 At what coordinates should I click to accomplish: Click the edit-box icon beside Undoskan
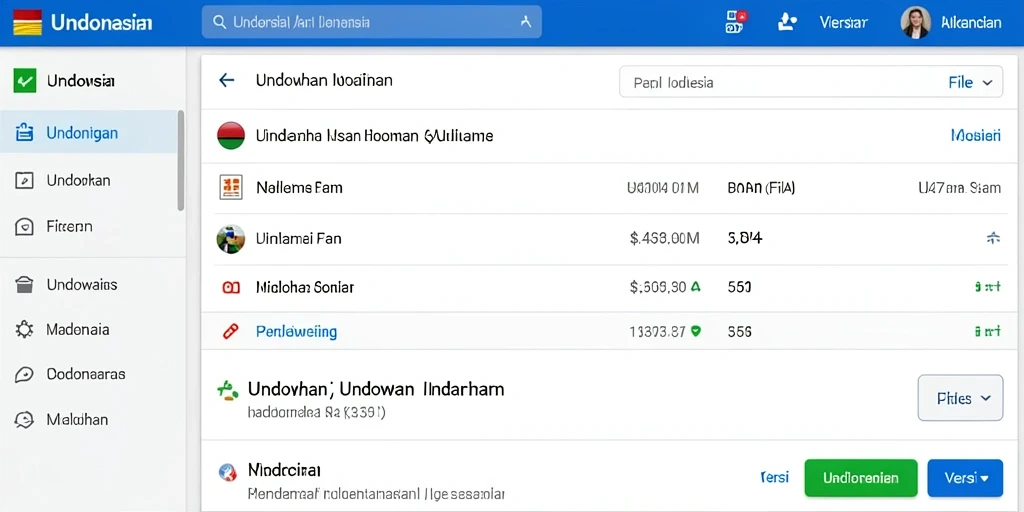[x=24, y=180]
